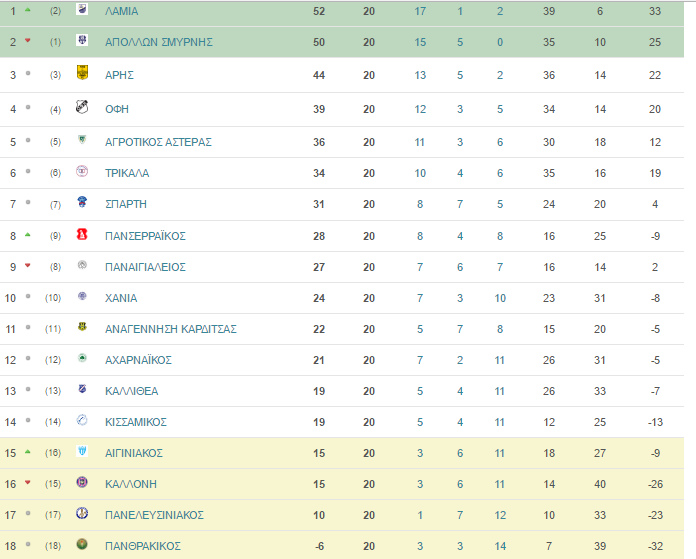Click the ΚΑΛΛΟΝΗ purple round crest
The image size is (696, 559).
pos(82,482)
